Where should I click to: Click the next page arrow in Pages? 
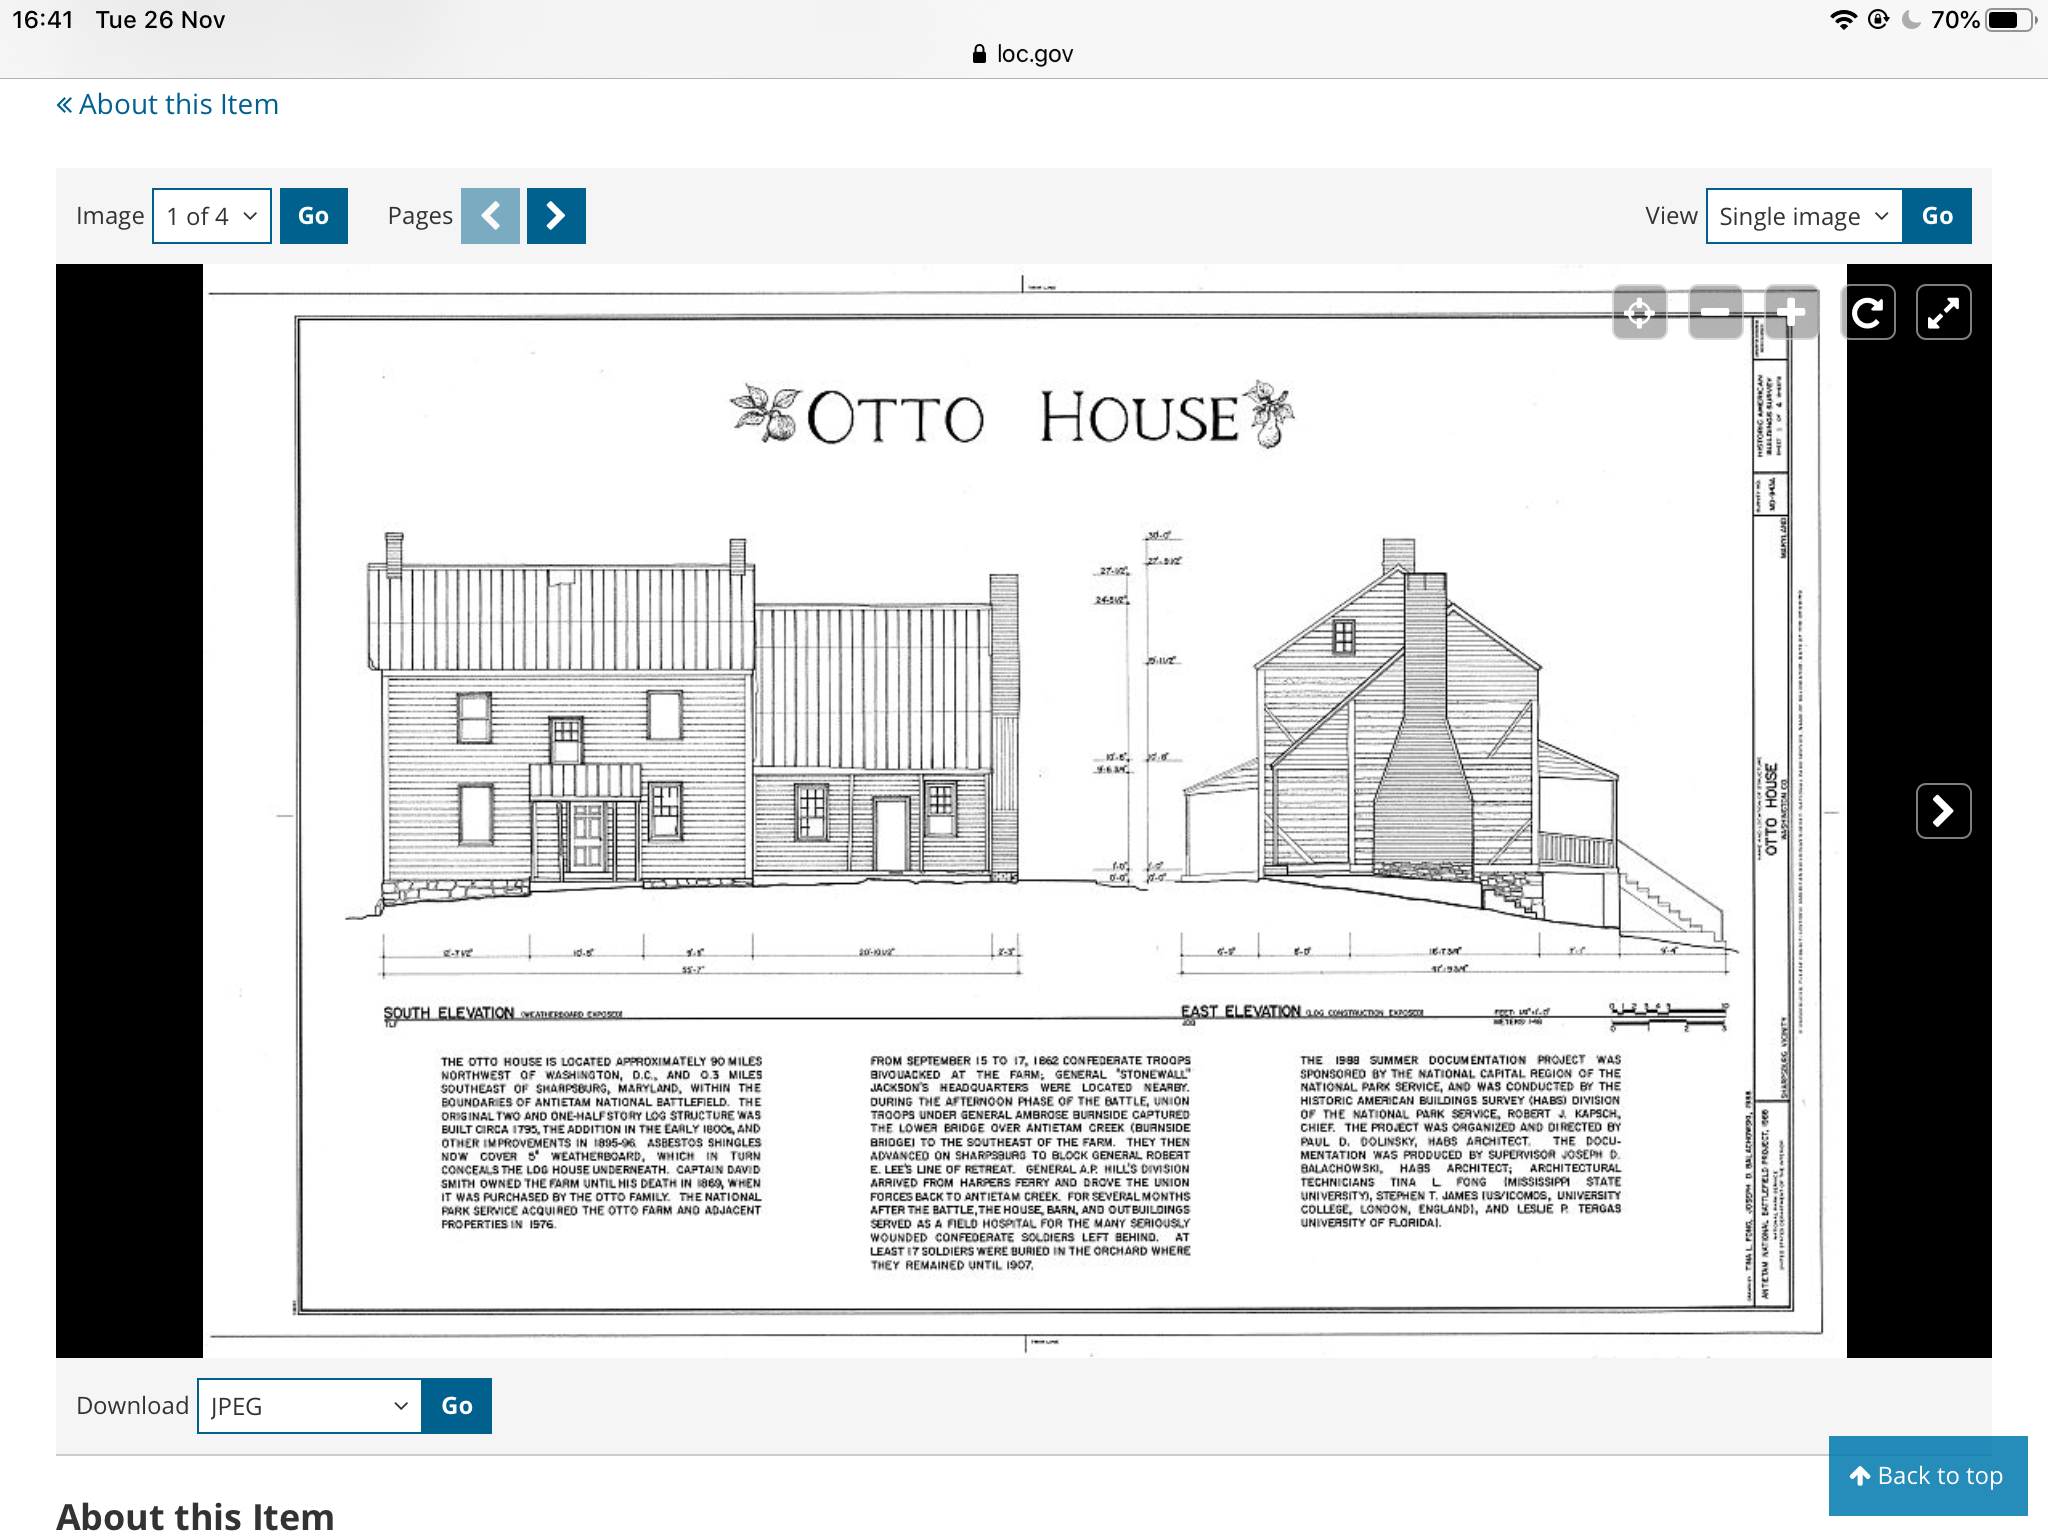tap(556, 216)
